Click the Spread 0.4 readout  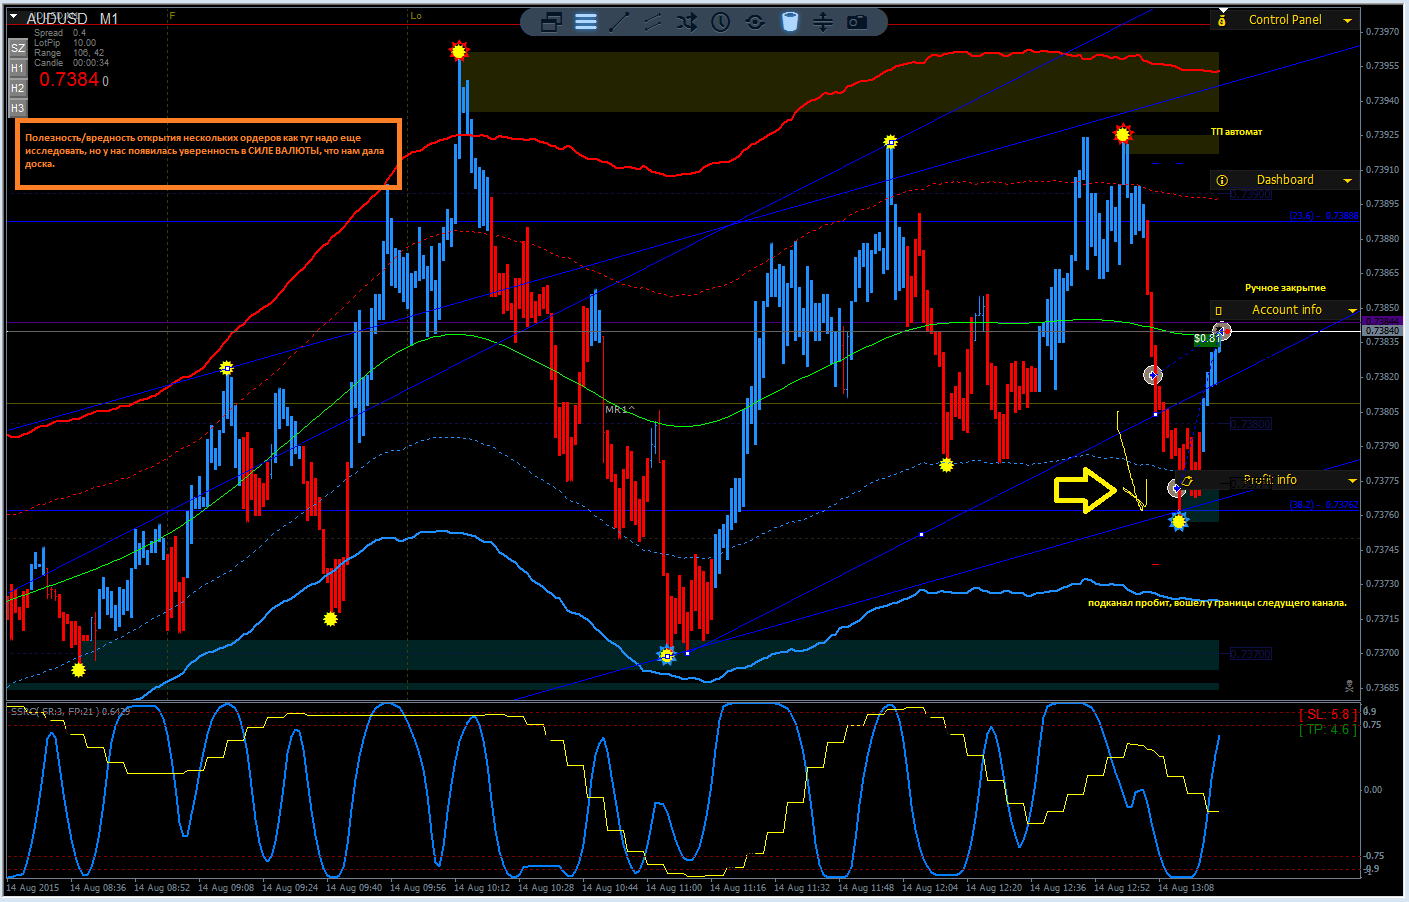tap(60, 33)
